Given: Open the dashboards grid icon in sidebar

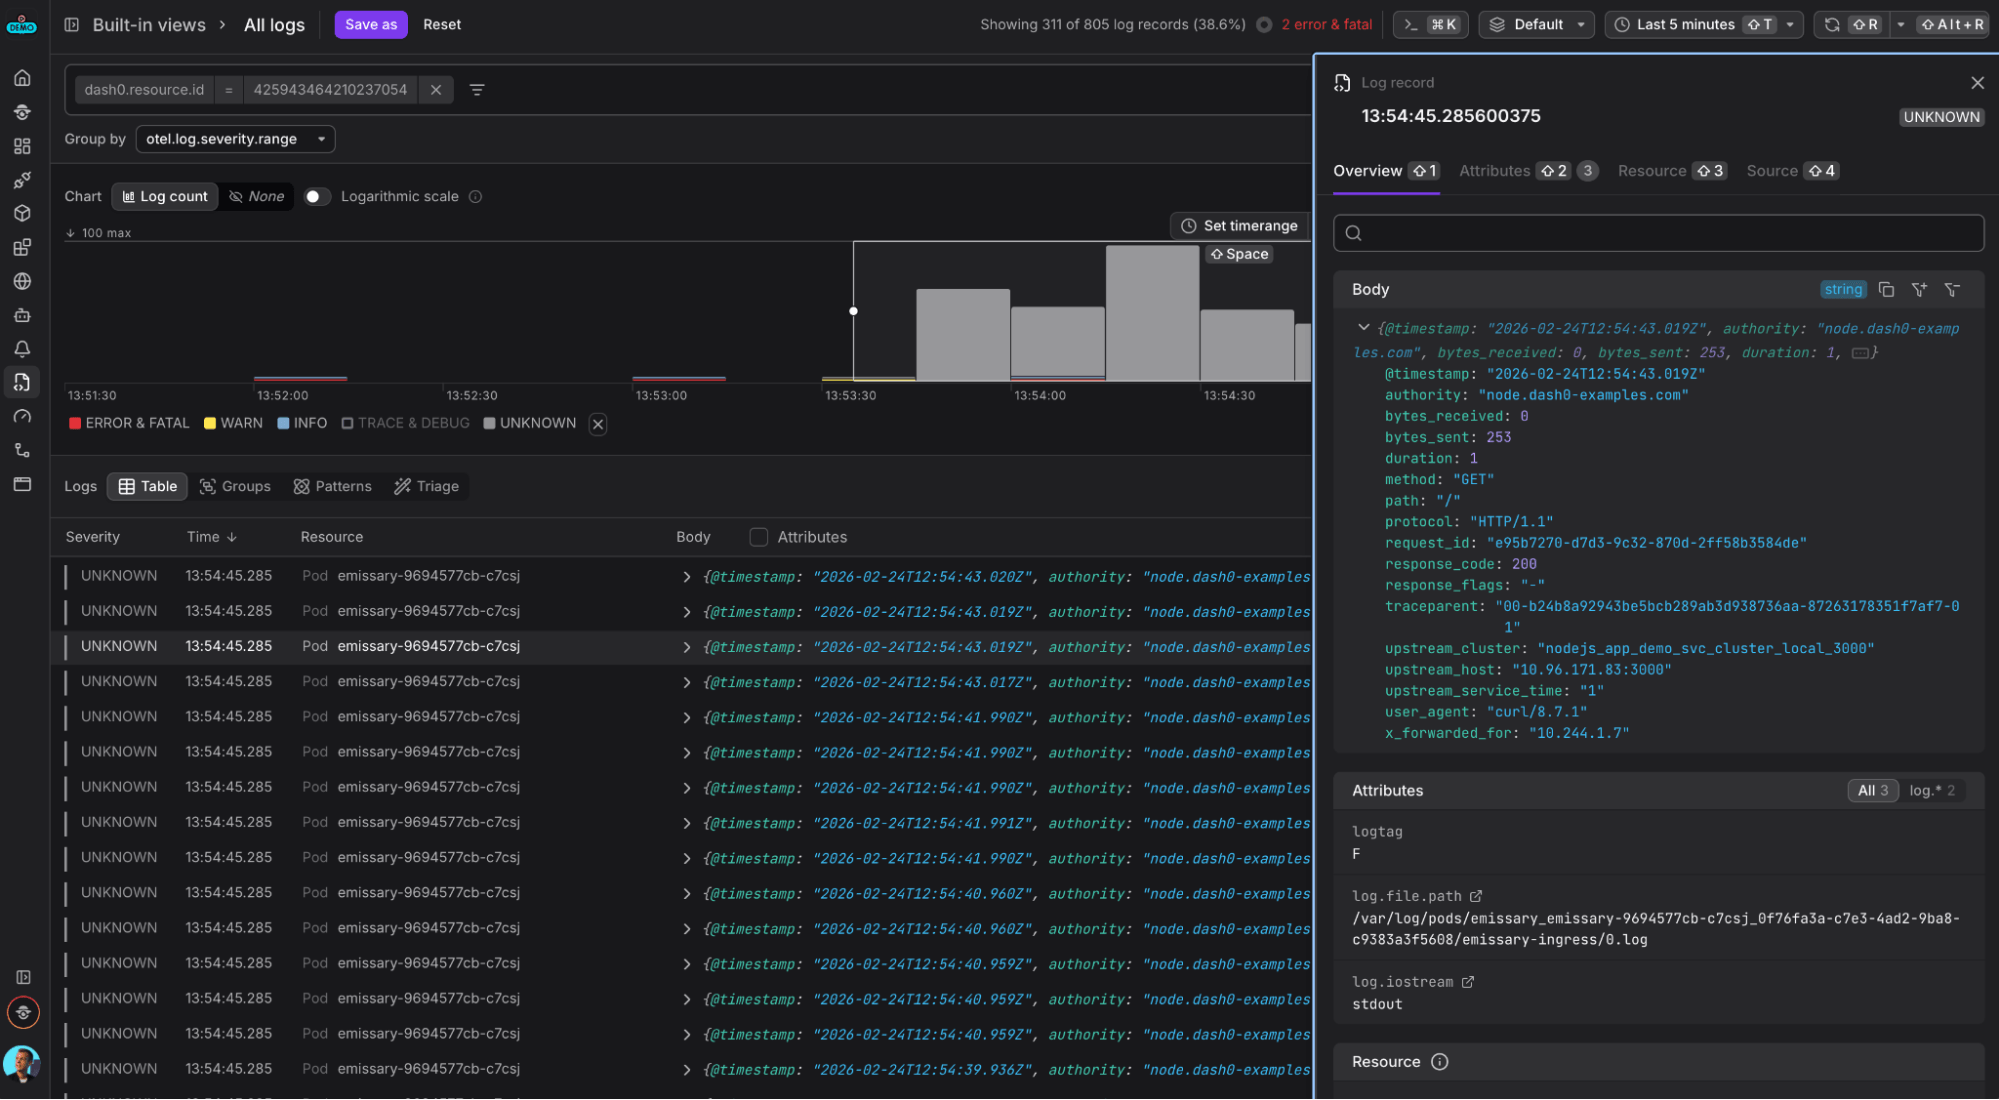Looking at the screenshot, I should coord(22,146).
